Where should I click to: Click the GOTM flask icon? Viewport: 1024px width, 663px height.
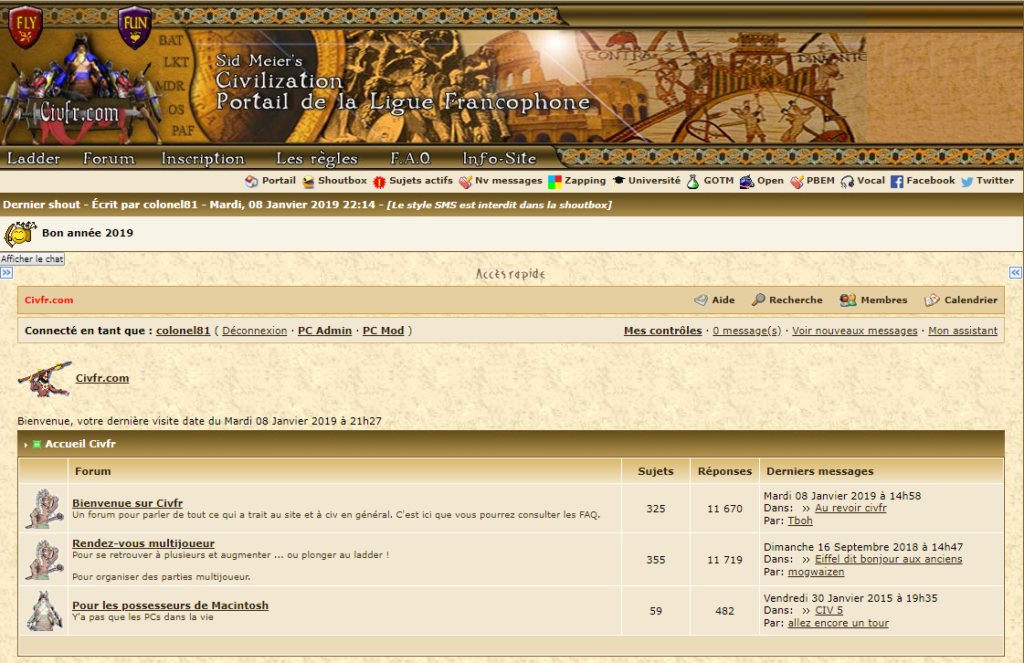coord(693,182)
